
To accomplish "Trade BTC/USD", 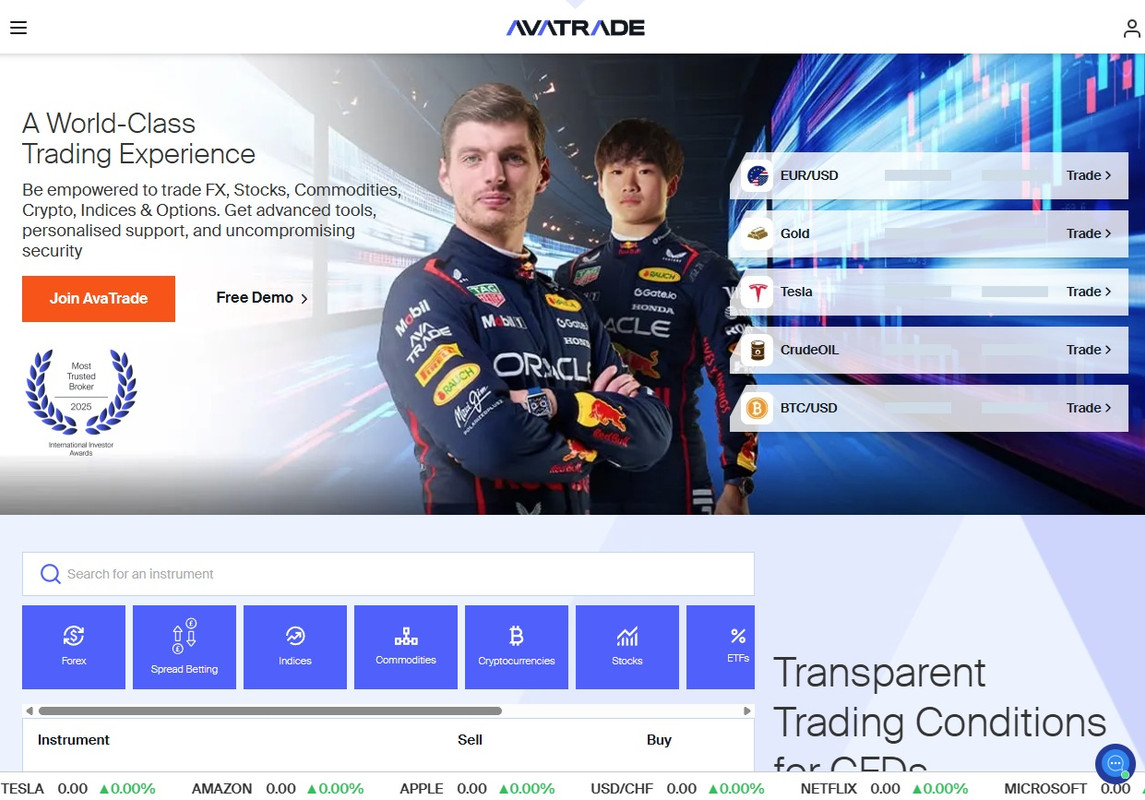I will pos(1088,408).
